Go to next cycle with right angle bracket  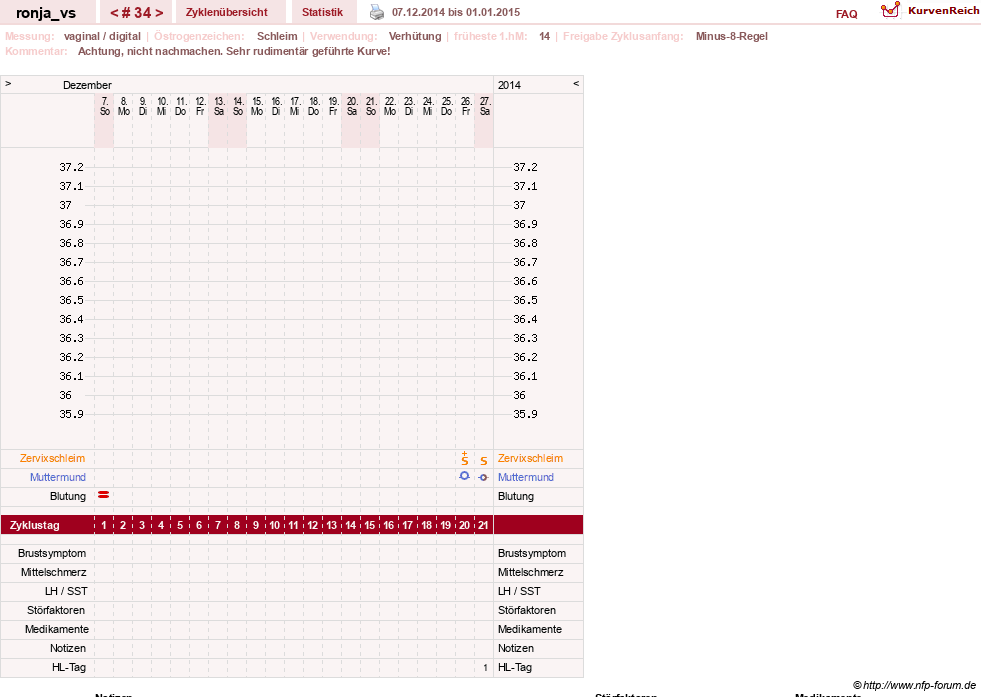[160, 13]
